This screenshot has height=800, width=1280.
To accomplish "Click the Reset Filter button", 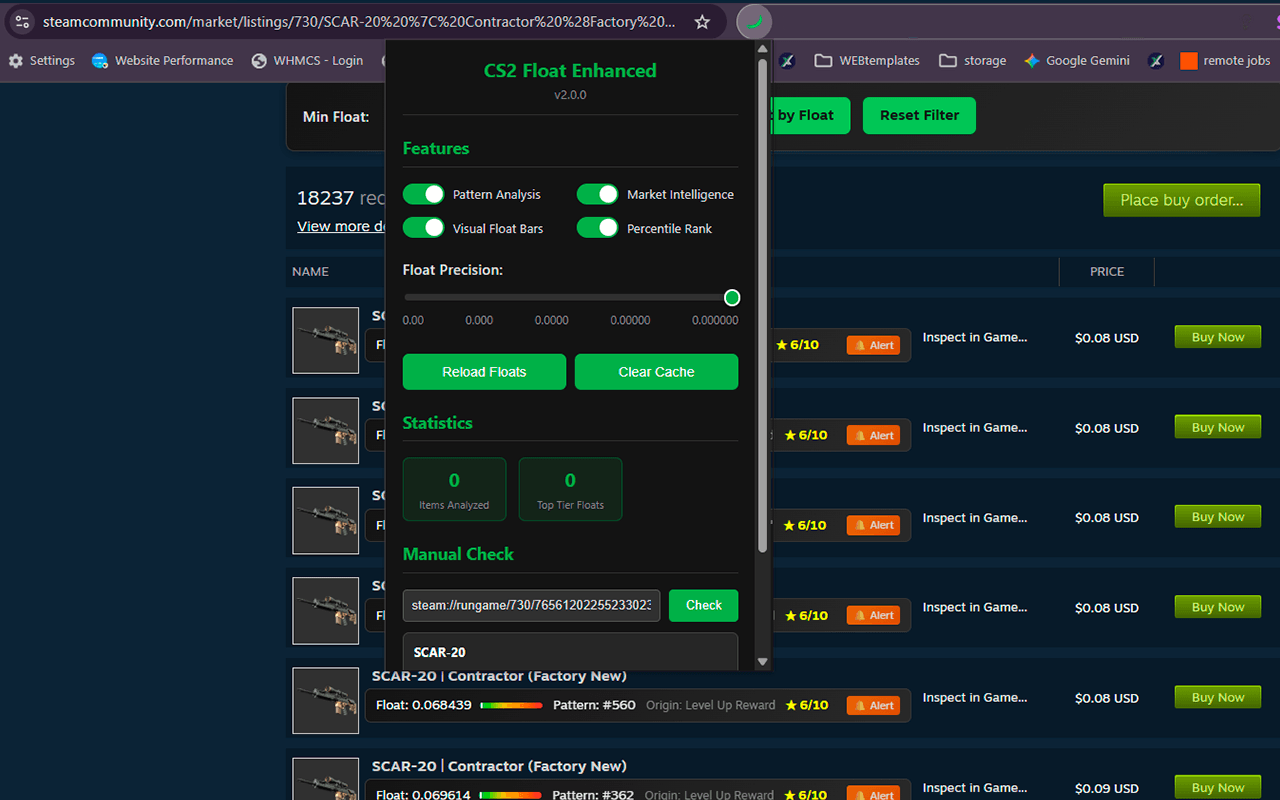I will coord(919,116).
